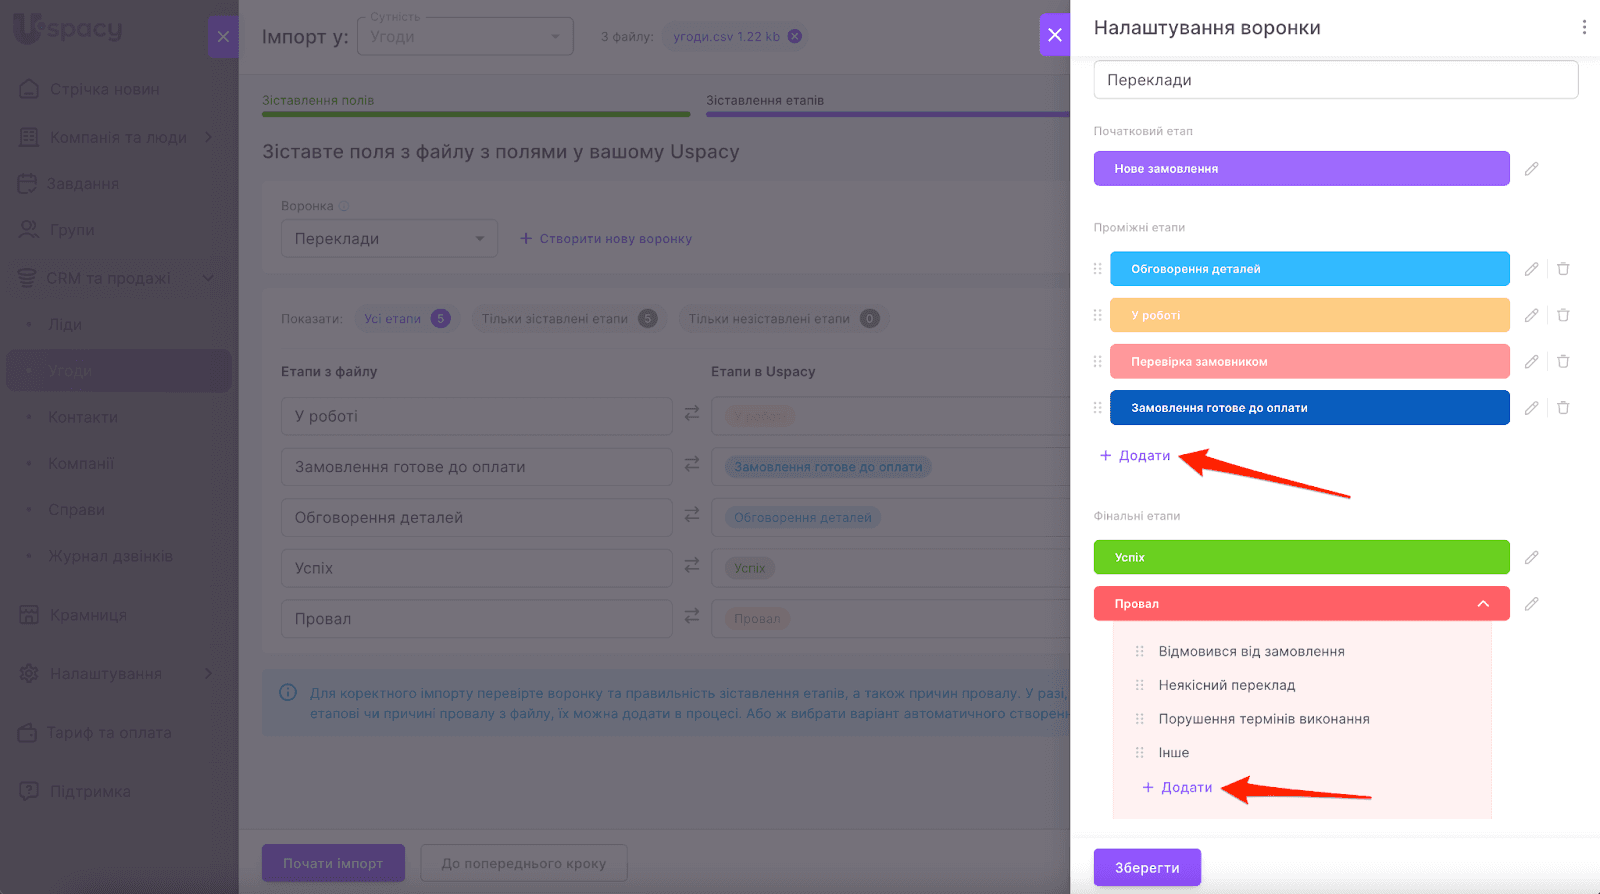The height and width of the screenshot is (894, 1600).
Task: Open 'Тариф та оплата' in sidebar
Action: point(108,733)
